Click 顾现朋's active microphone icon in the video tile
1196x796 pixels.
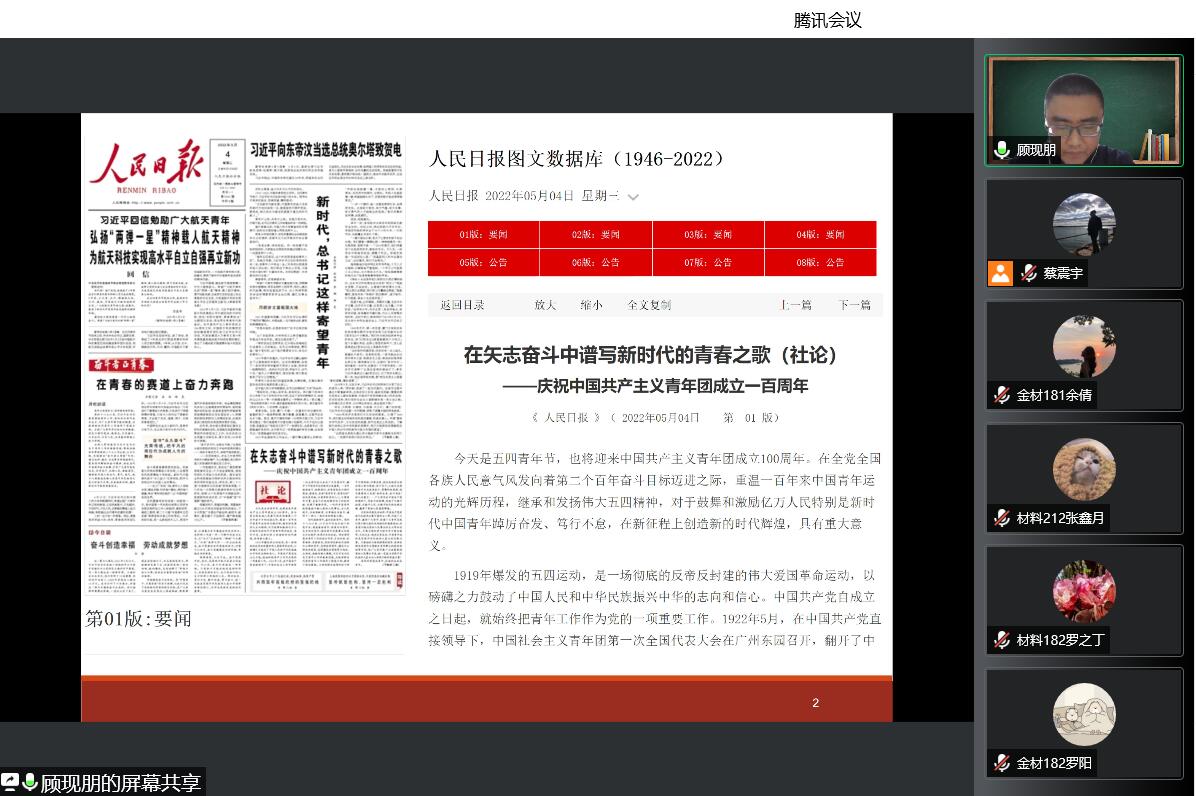[1001, 150]
